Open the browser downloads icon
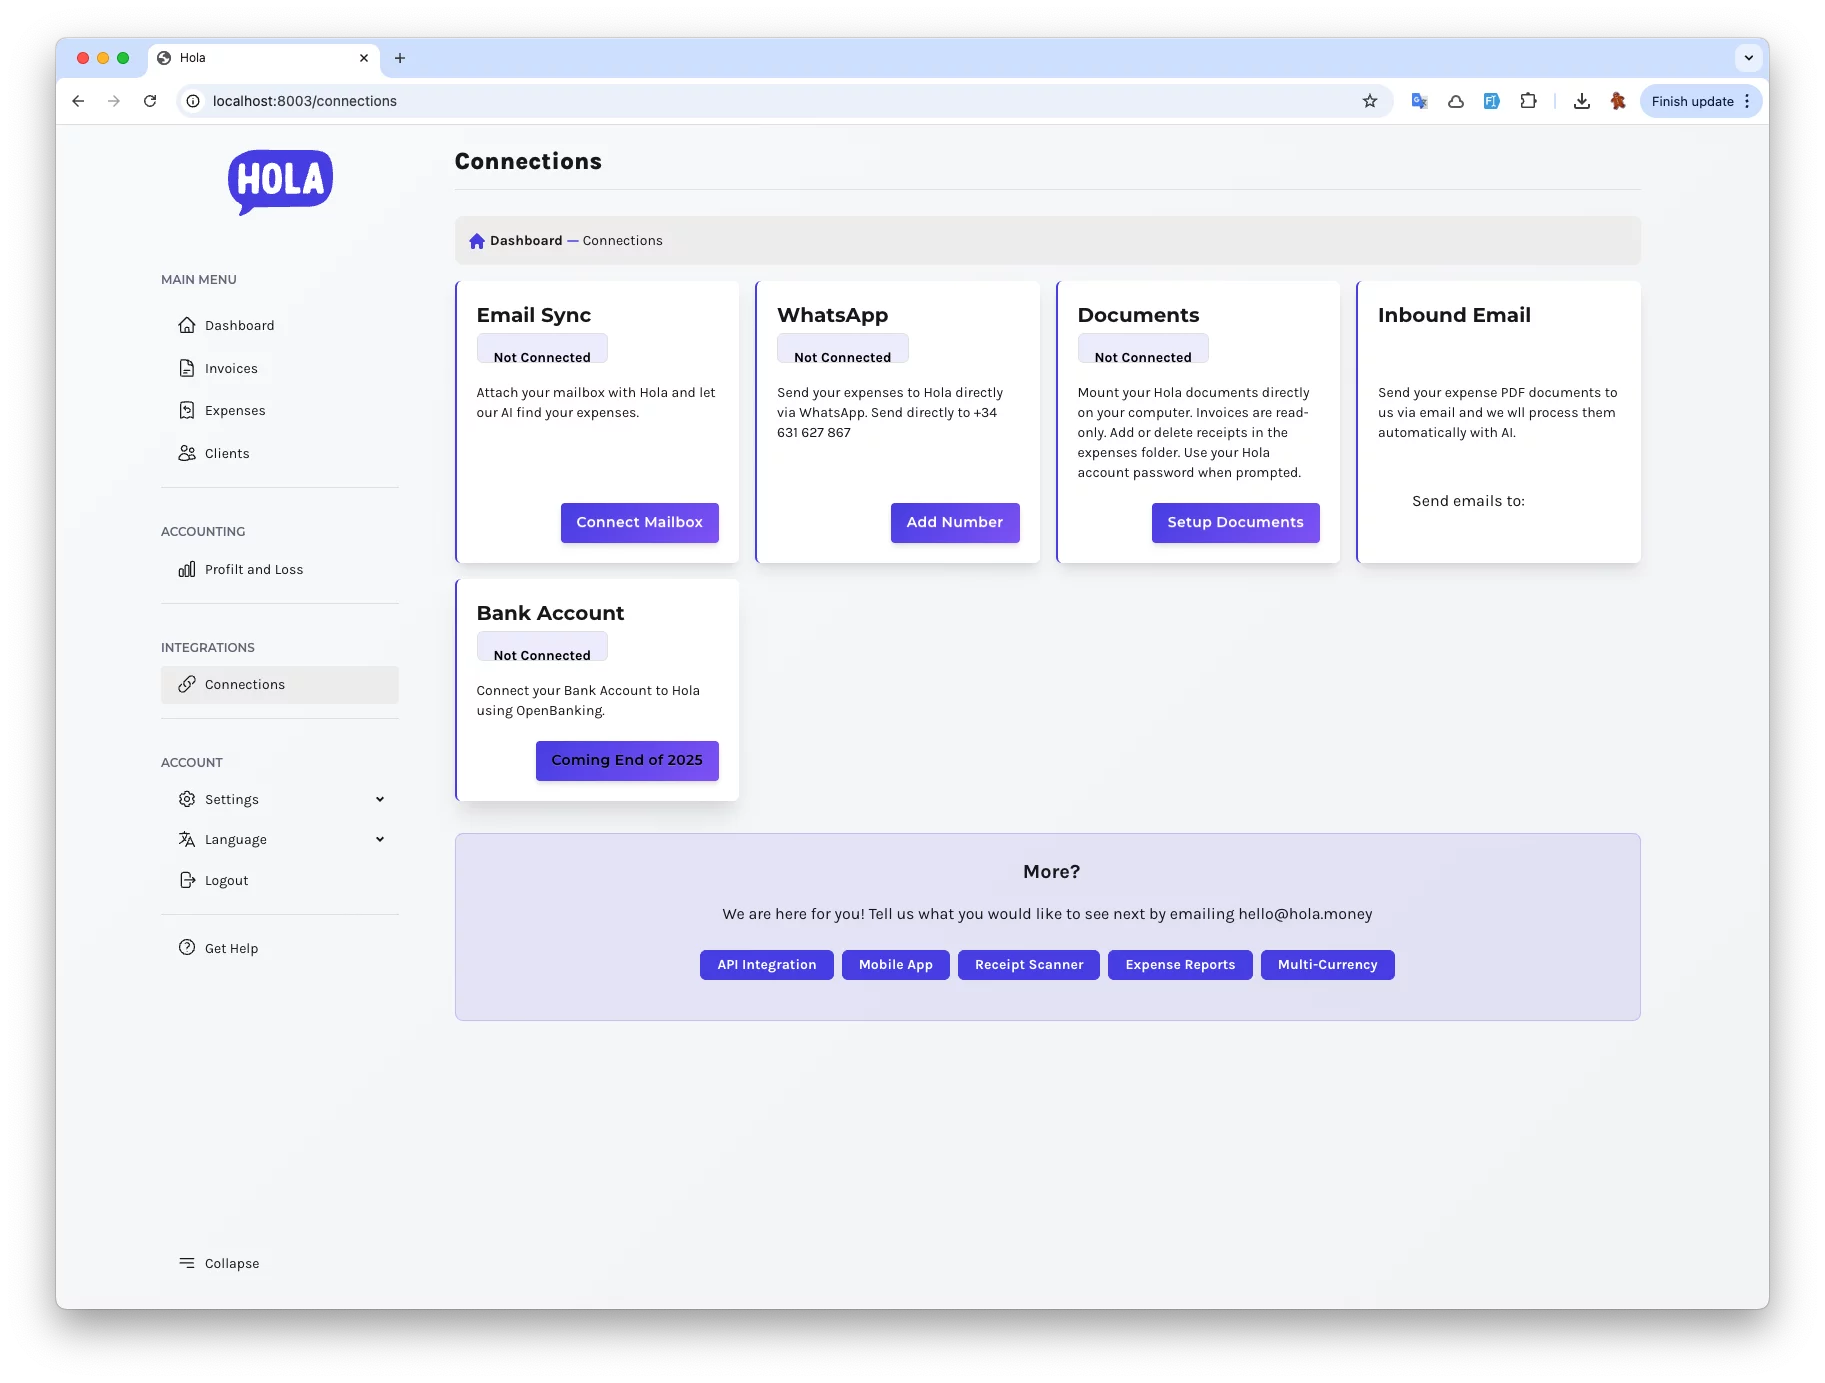This screenshot has width=1825, height=1383. [x=1581, y=101]
